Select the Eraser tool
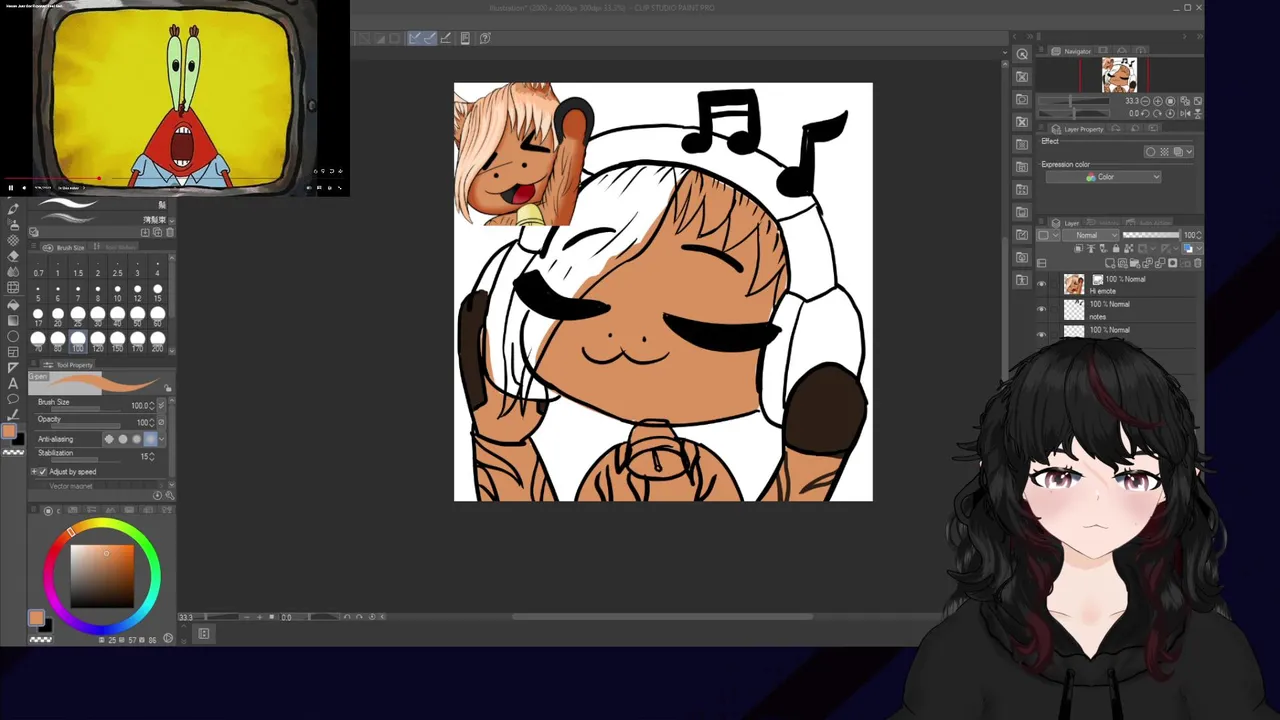The width and height of the screenshot is (1280, 720). [13, 256]
